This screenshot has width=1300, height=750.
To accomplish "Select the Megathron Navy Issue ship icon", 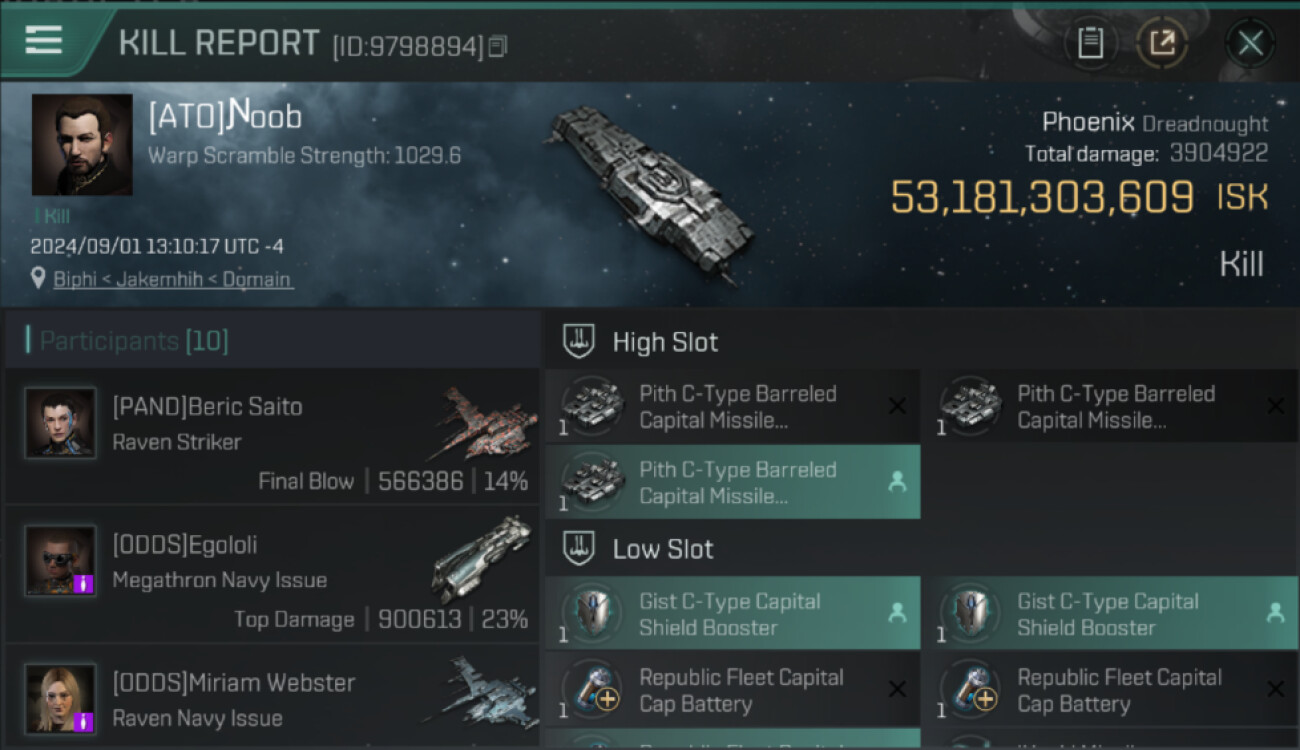I will 482,560.
